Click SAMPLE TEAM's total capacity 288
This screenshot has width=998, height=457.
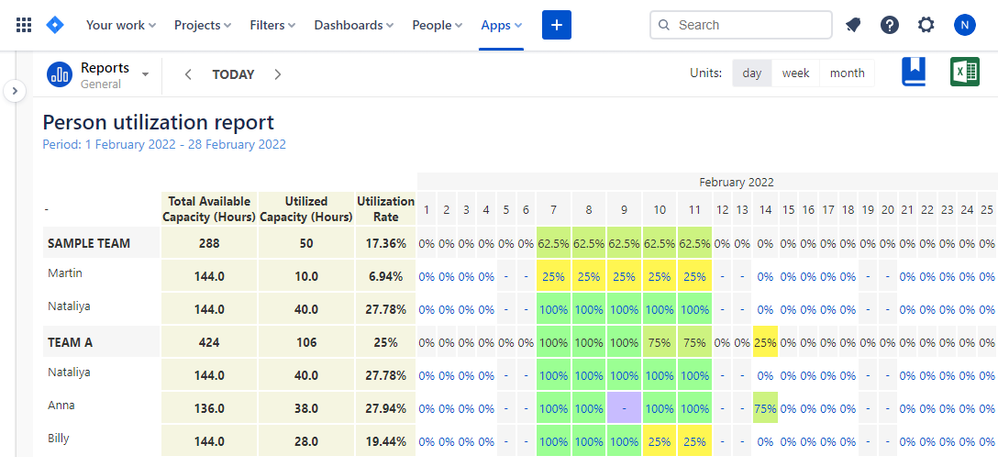click(209, 243)
